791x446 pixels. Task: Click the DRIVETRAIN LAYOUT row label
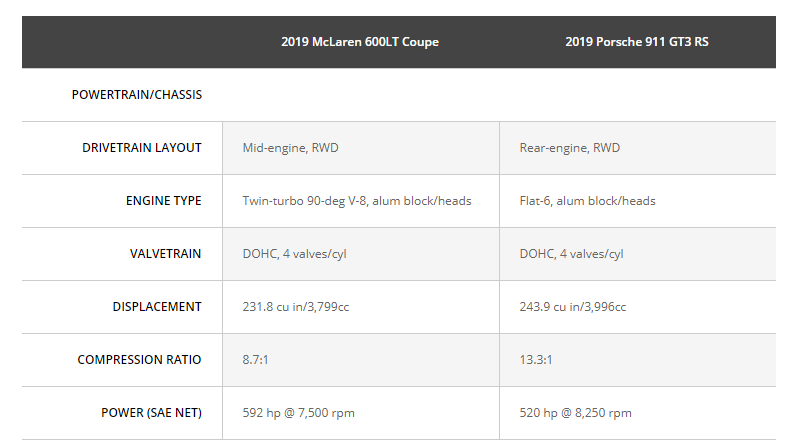point(141,148)
